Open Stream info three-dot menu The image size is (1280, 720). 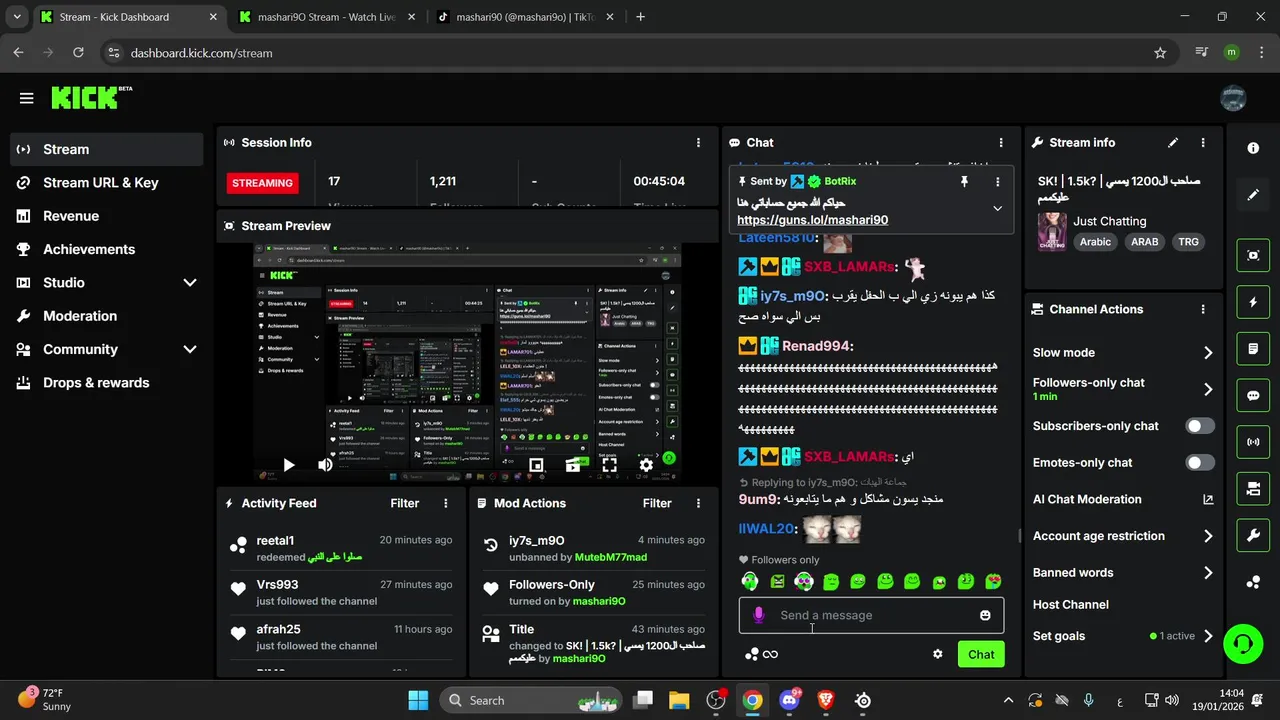click(x=1203, y=143)
